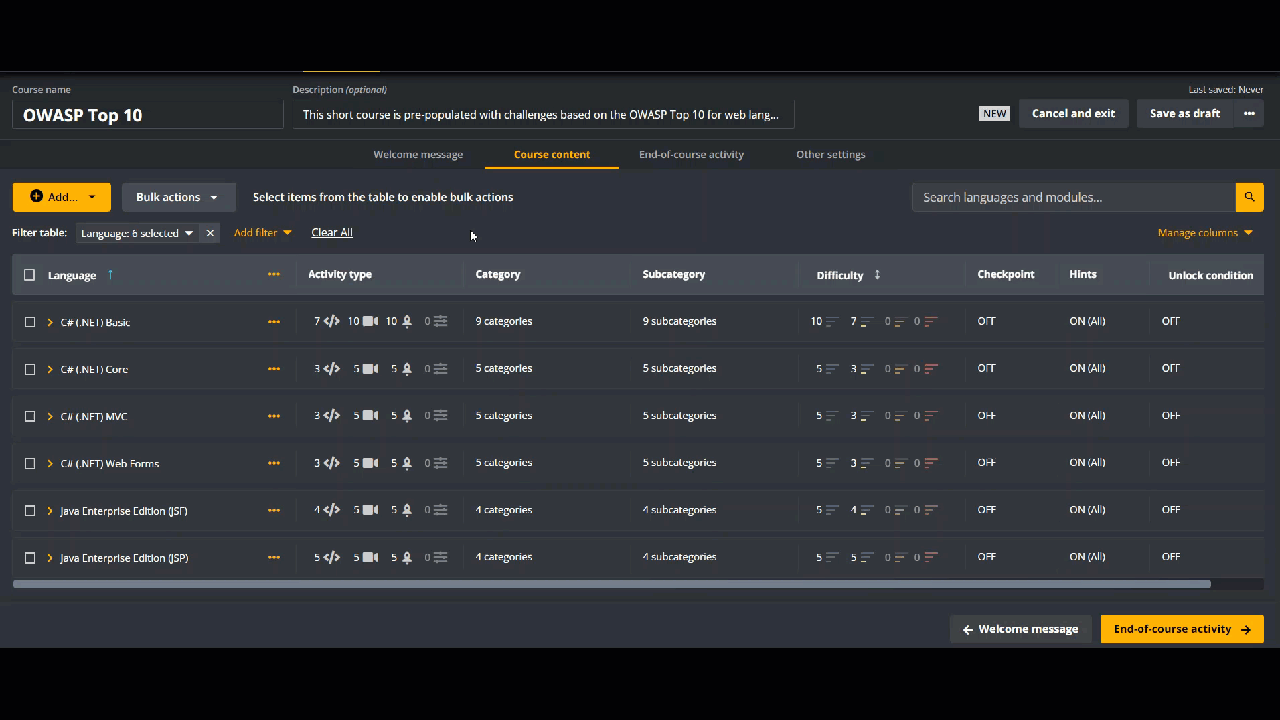
Task: Check the Java Enterprise Edition (JSF) row checkbox
Action: pyautogui.click(x=29, y=510)
